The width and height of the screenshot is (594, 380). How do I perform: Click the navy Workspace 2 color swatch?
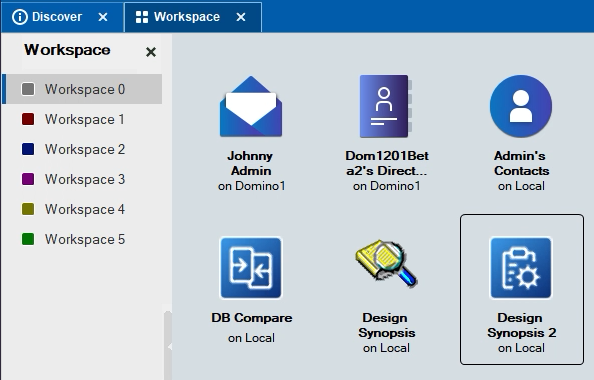point(28,149)
